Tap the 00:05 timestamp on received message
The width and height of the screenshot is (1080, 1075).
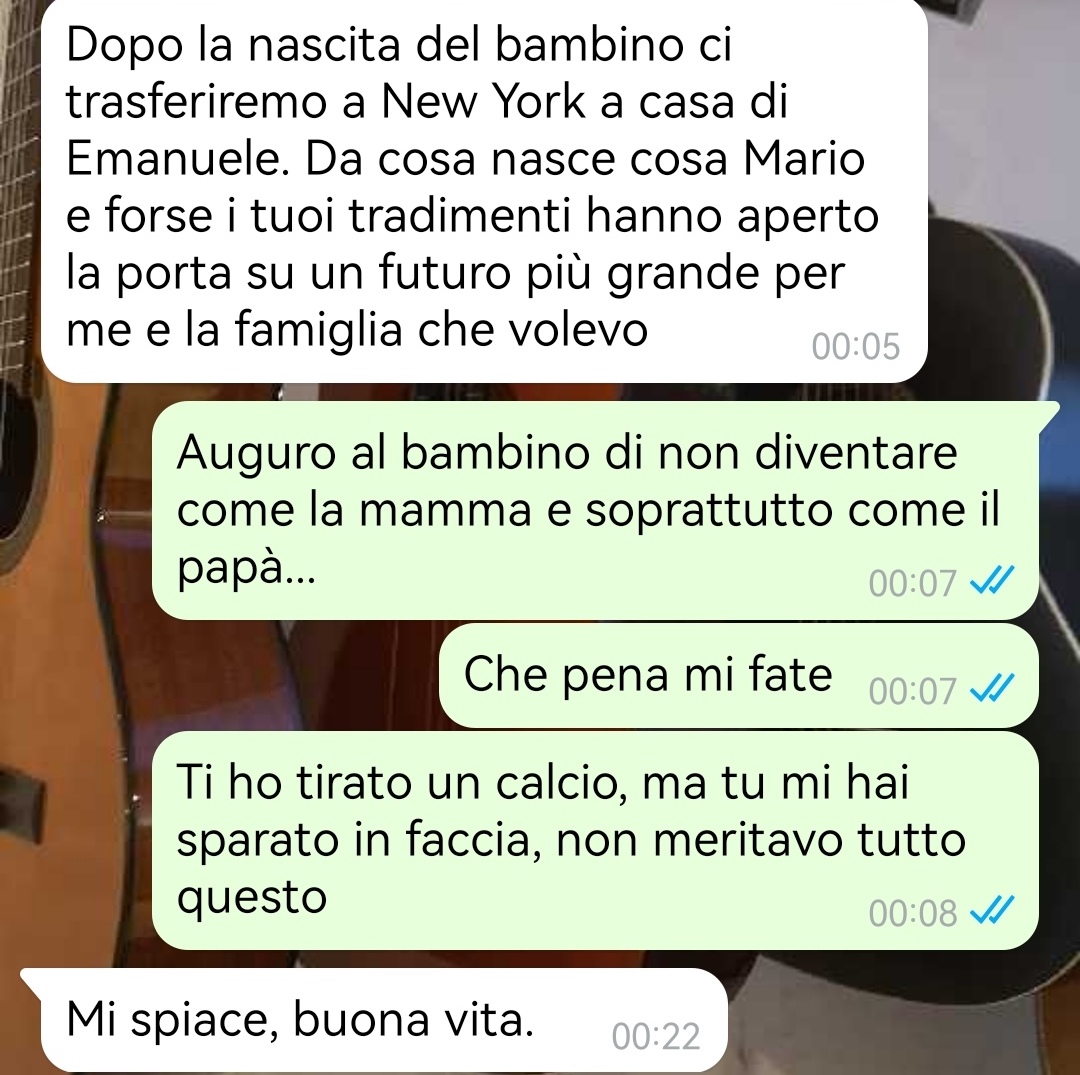pyautogui.click(x=855, y=346)
